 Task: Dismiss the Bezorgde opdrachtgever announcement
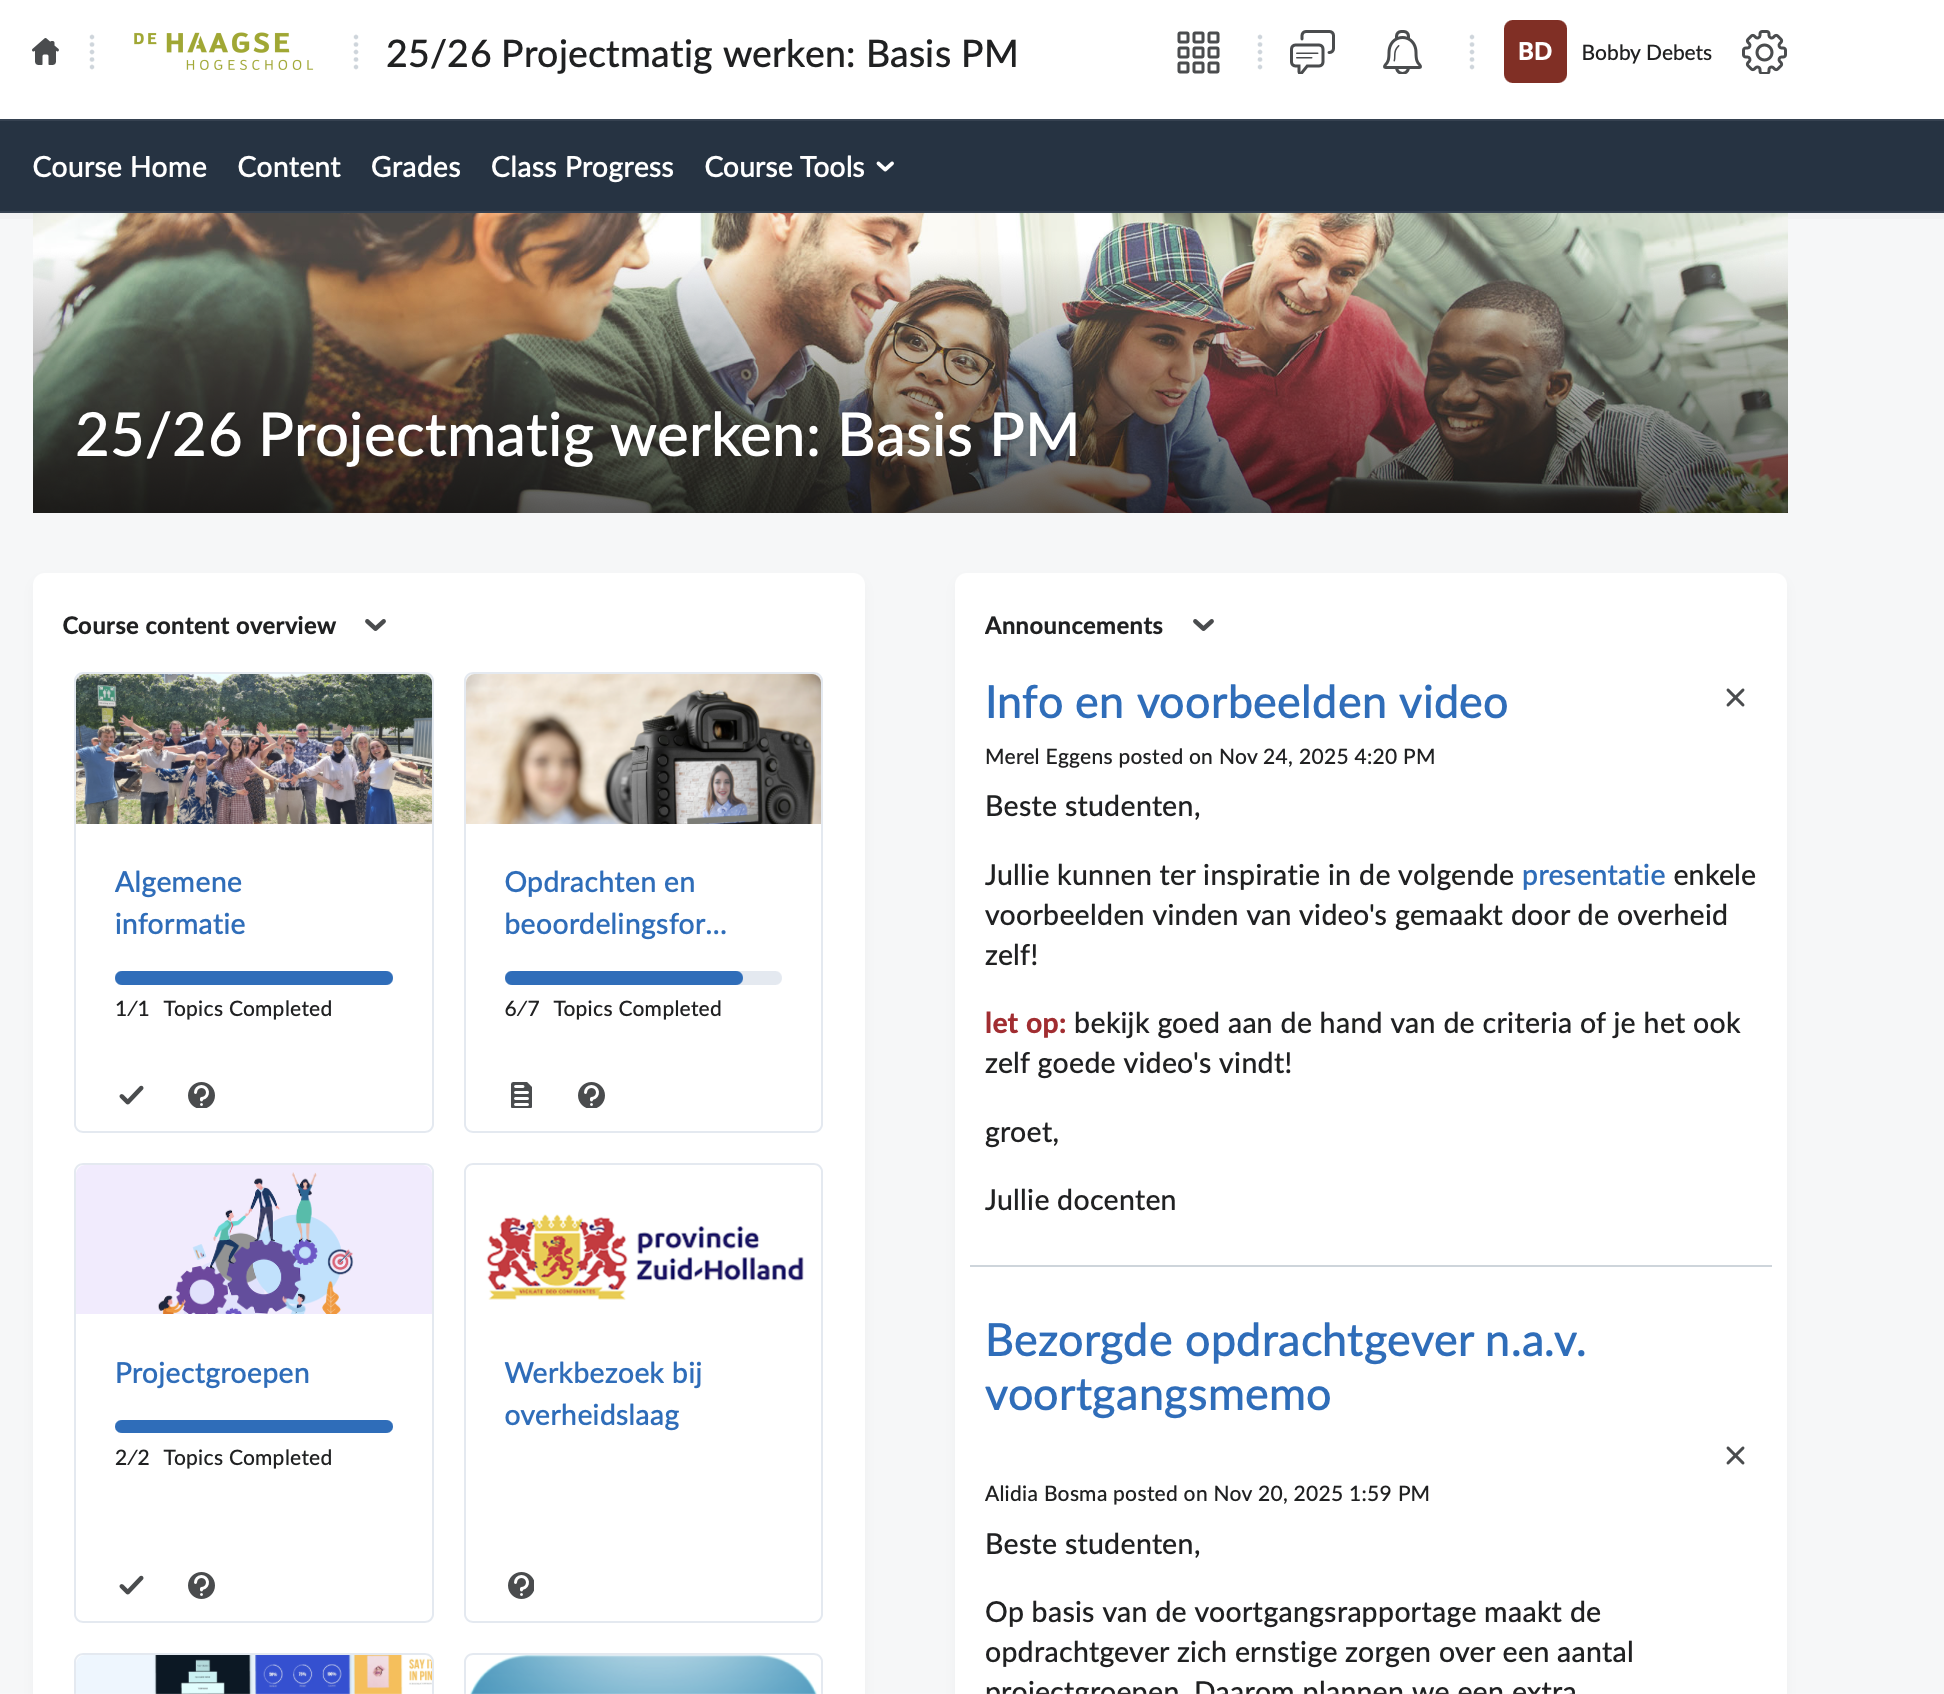pyautogui.click(x=1735, y=1455)
